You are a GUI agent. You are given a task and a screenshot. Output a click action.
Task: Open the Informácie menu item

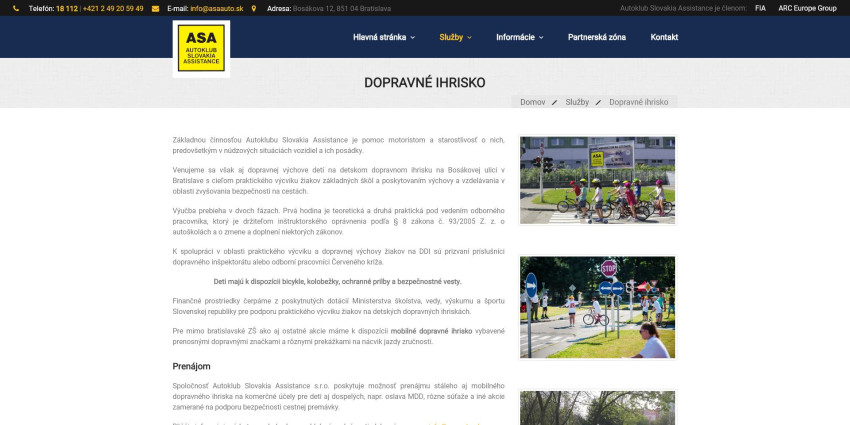coord(515,37)
